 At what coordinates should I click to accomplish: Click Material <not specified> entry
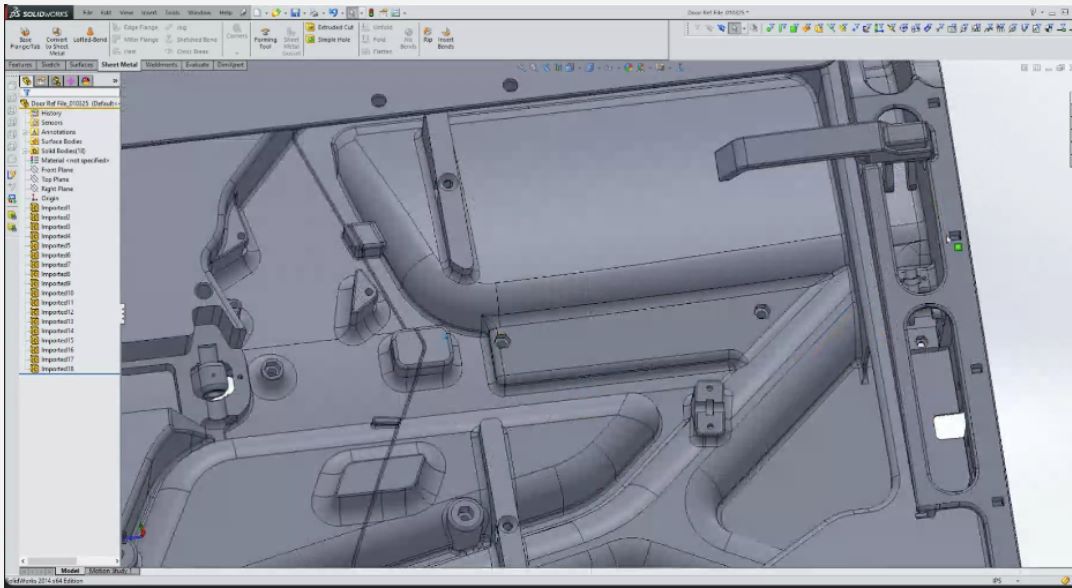(x=74, y=160)
